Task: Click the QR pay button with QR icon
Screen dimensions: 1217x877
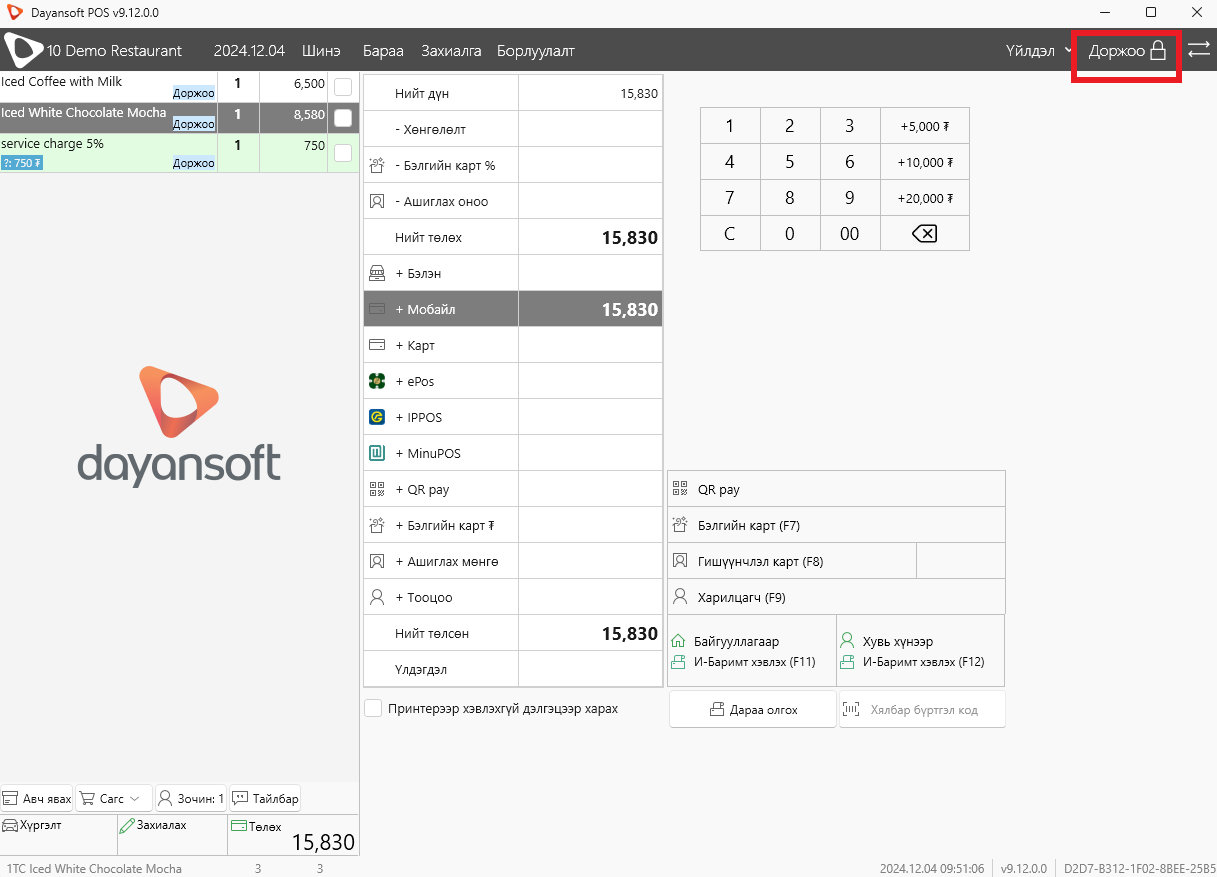Action: pyautogui.click(x=836, y=489)
